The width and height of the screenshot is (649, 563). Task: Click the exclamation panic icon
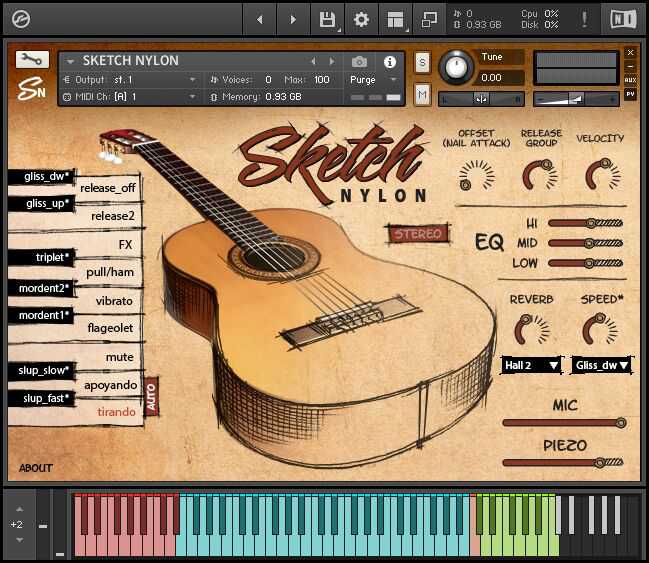(x=584, y=19)
